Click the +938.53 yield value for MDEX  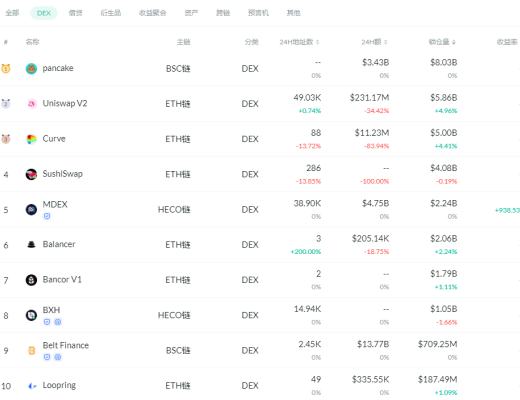tap(507, 210)
